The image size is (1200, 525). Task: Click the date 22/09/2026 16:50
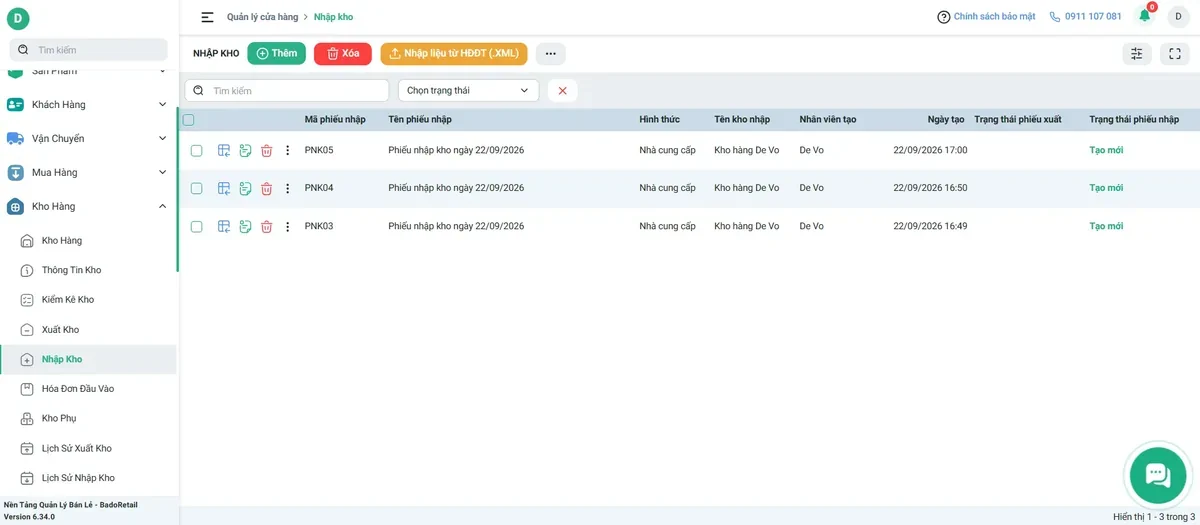tap(930, 188)
